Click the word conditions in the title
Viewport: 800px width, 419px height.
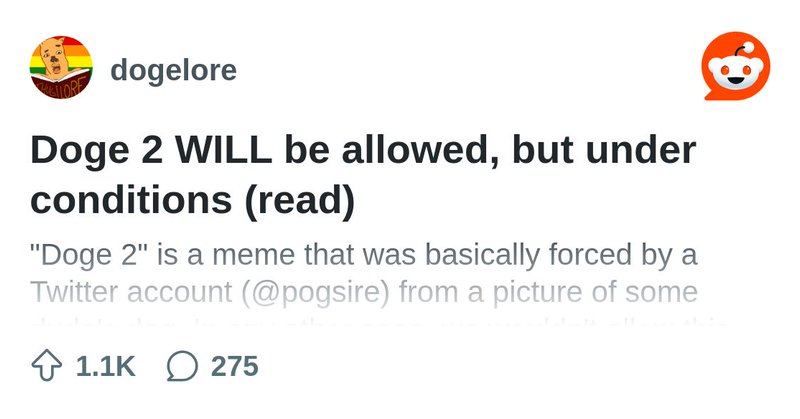pos(131,200)
